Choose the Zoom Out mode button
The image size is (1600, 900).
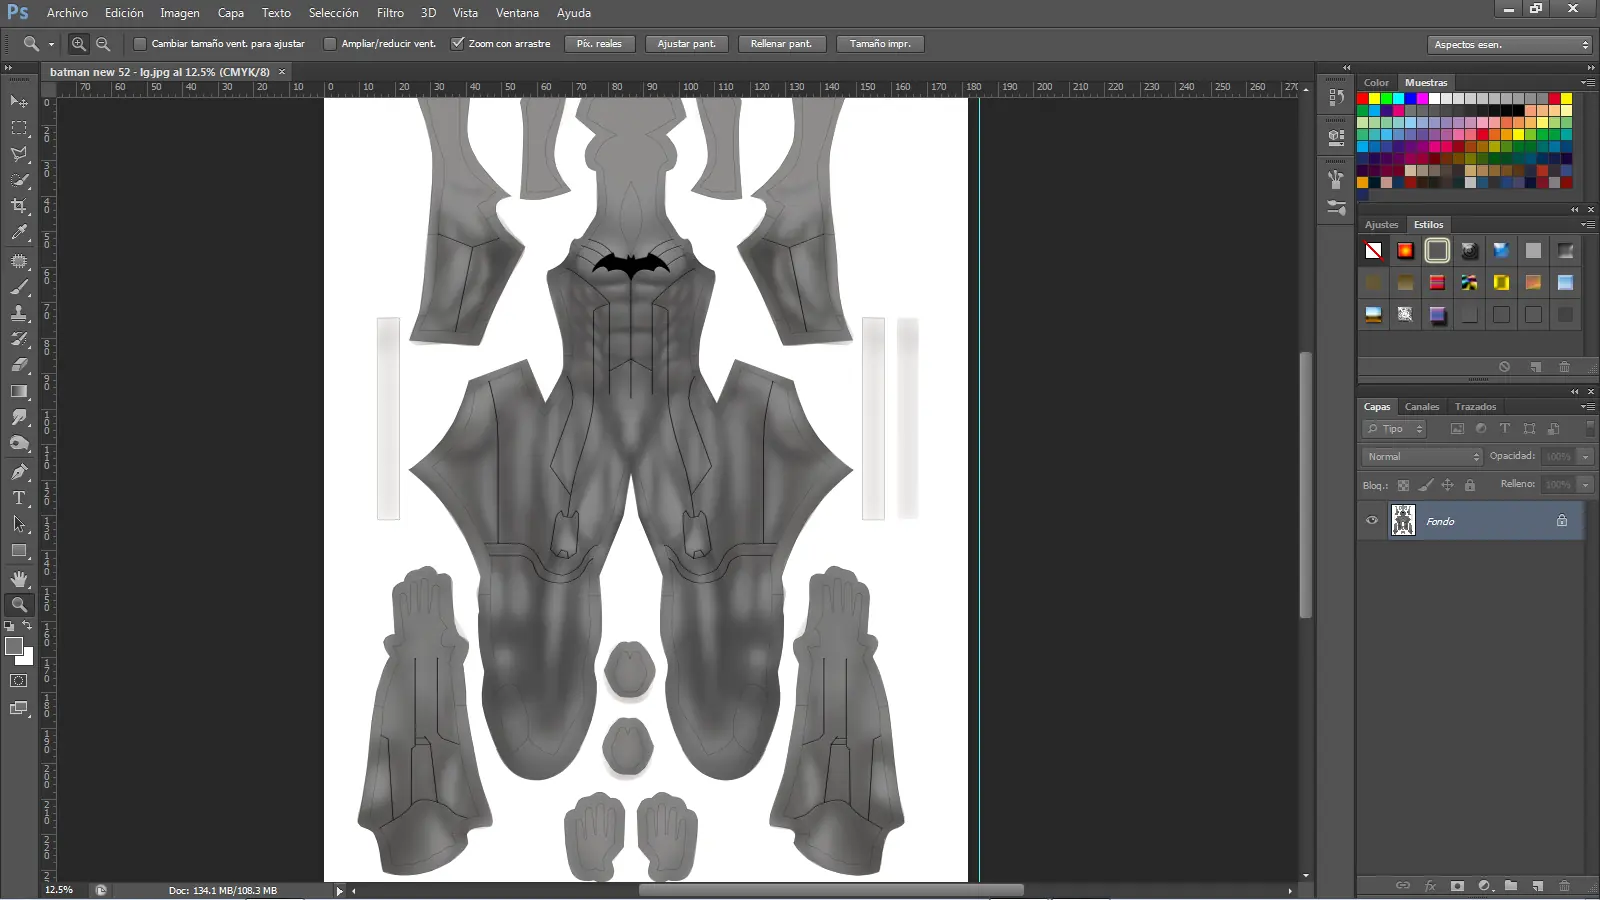103,44
